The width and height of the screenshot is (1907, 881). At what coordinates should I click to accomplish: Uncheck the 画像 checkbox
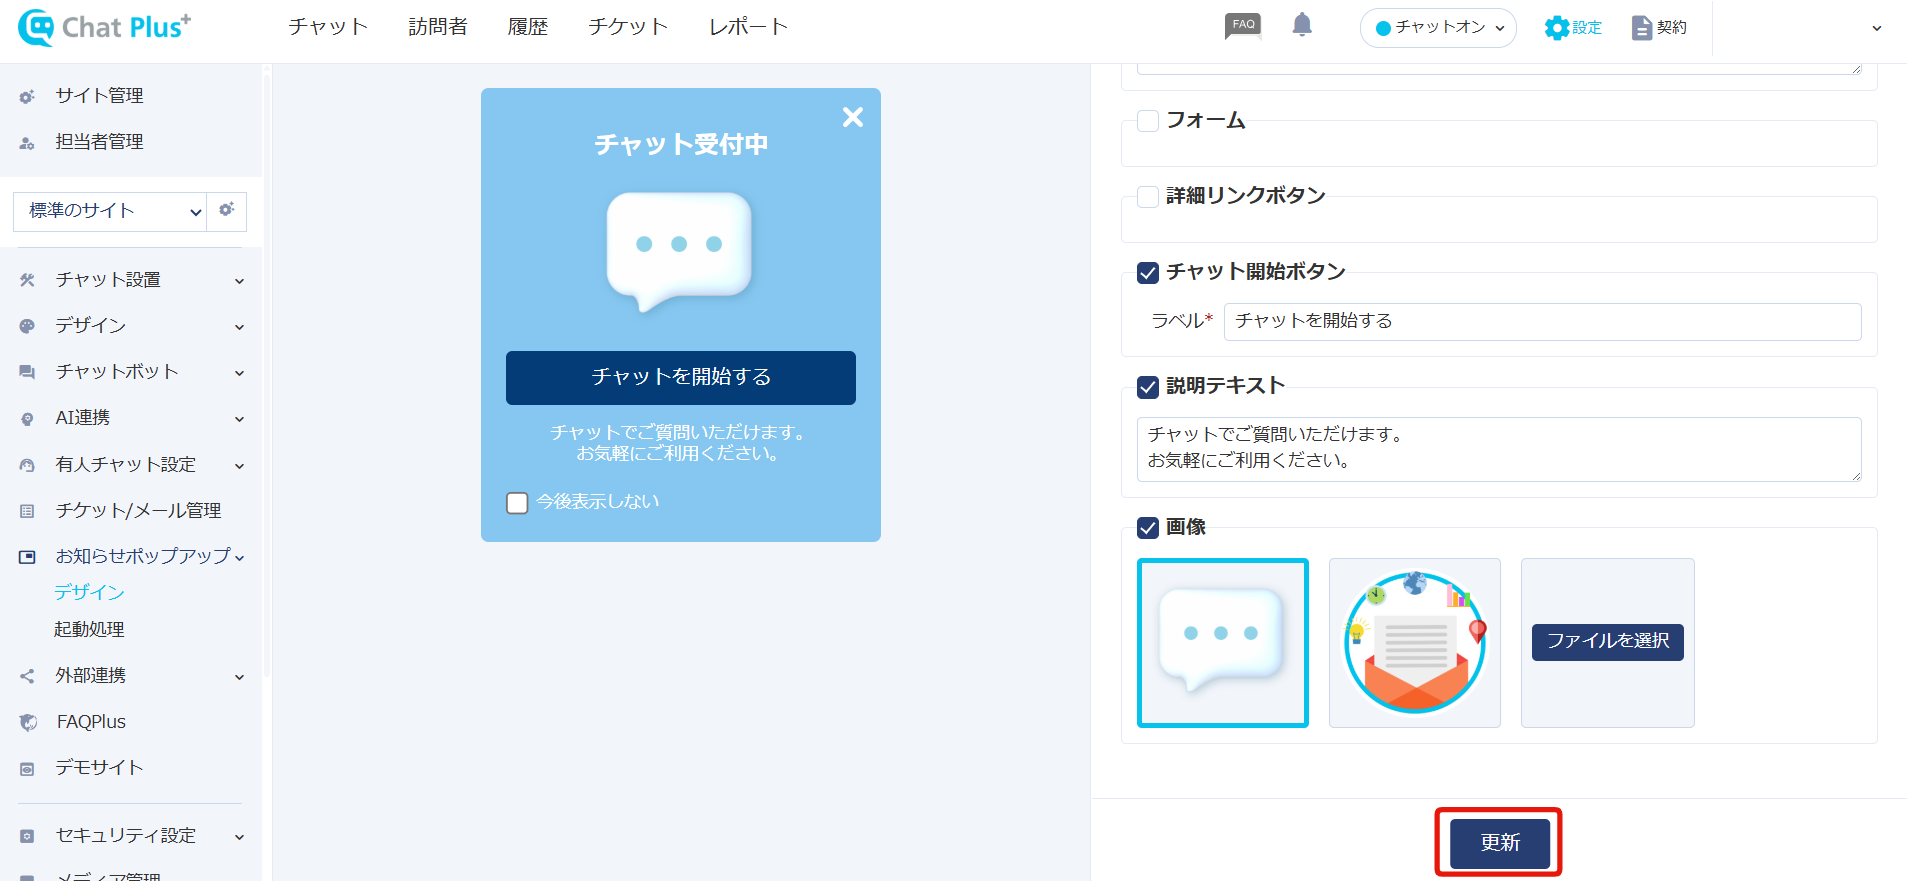point(1148,528)
